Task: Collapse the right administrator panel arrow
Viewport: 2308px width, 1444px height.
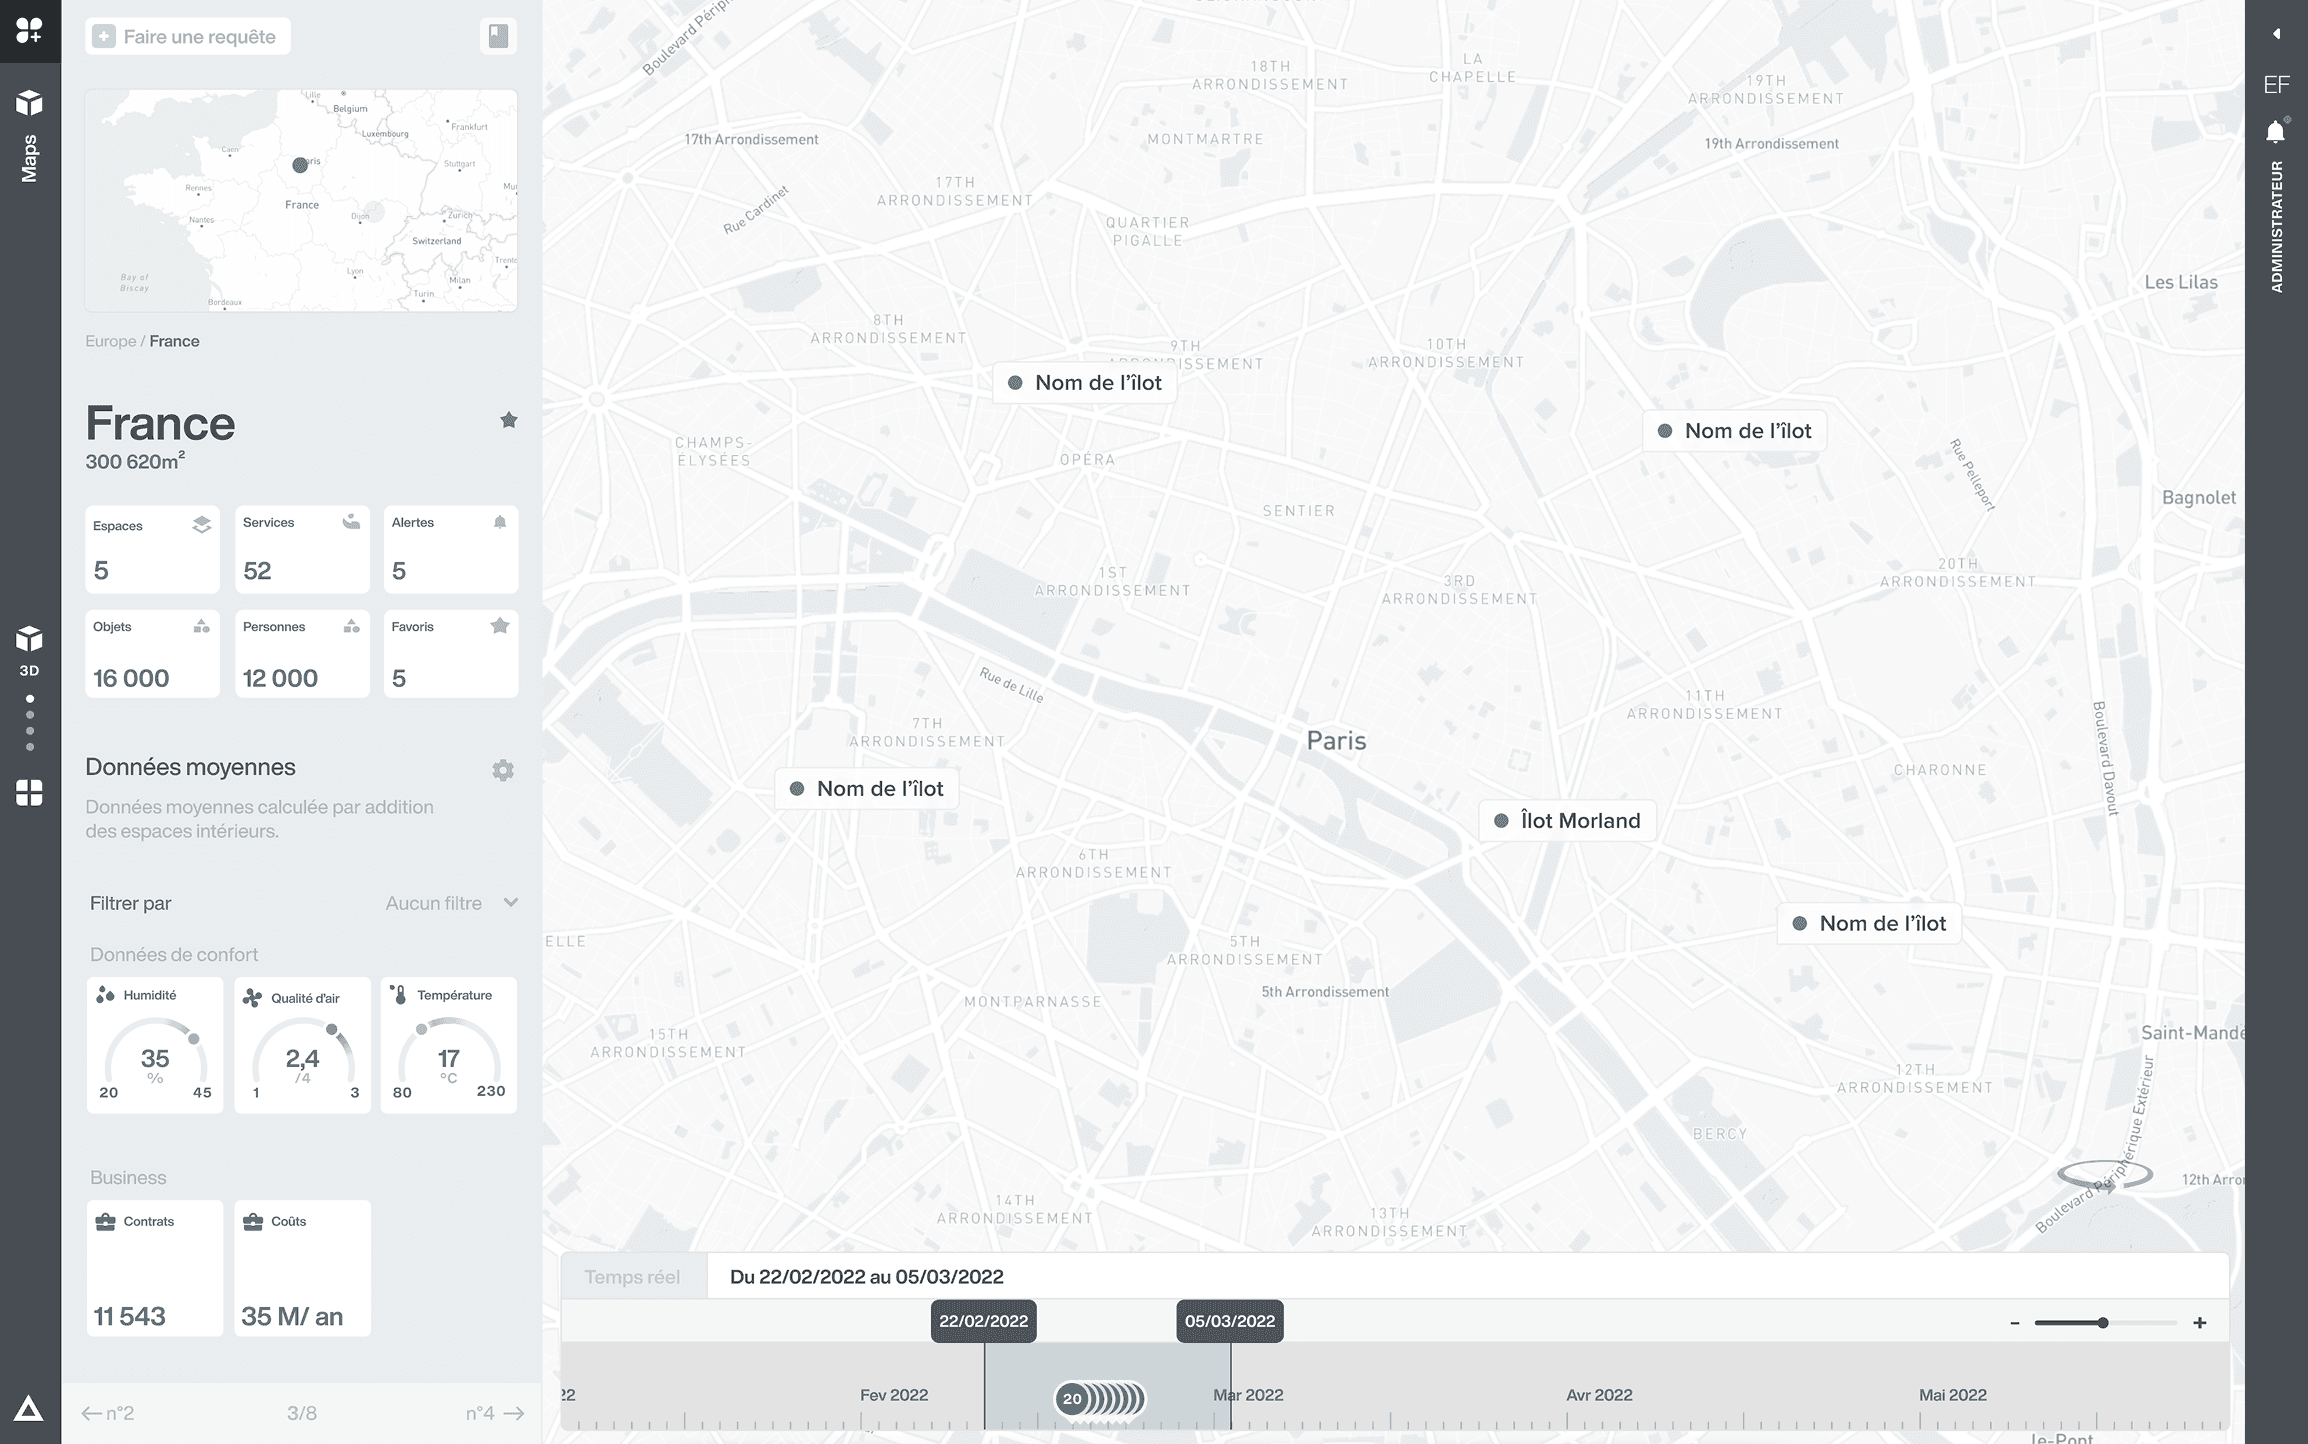Action: pos(2276,34)
